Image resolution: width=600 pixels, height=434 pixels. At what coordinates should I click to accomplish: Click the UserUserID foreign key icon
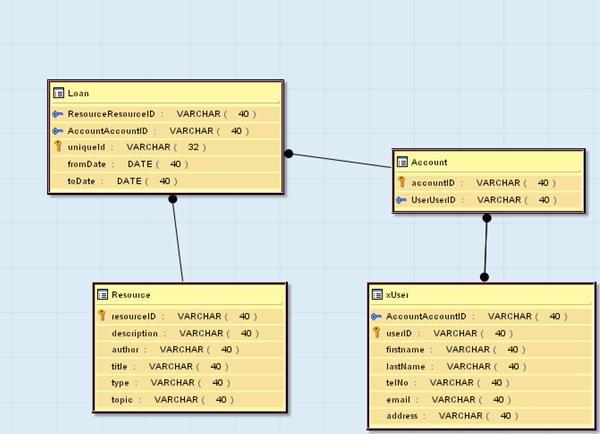(402, 200)
